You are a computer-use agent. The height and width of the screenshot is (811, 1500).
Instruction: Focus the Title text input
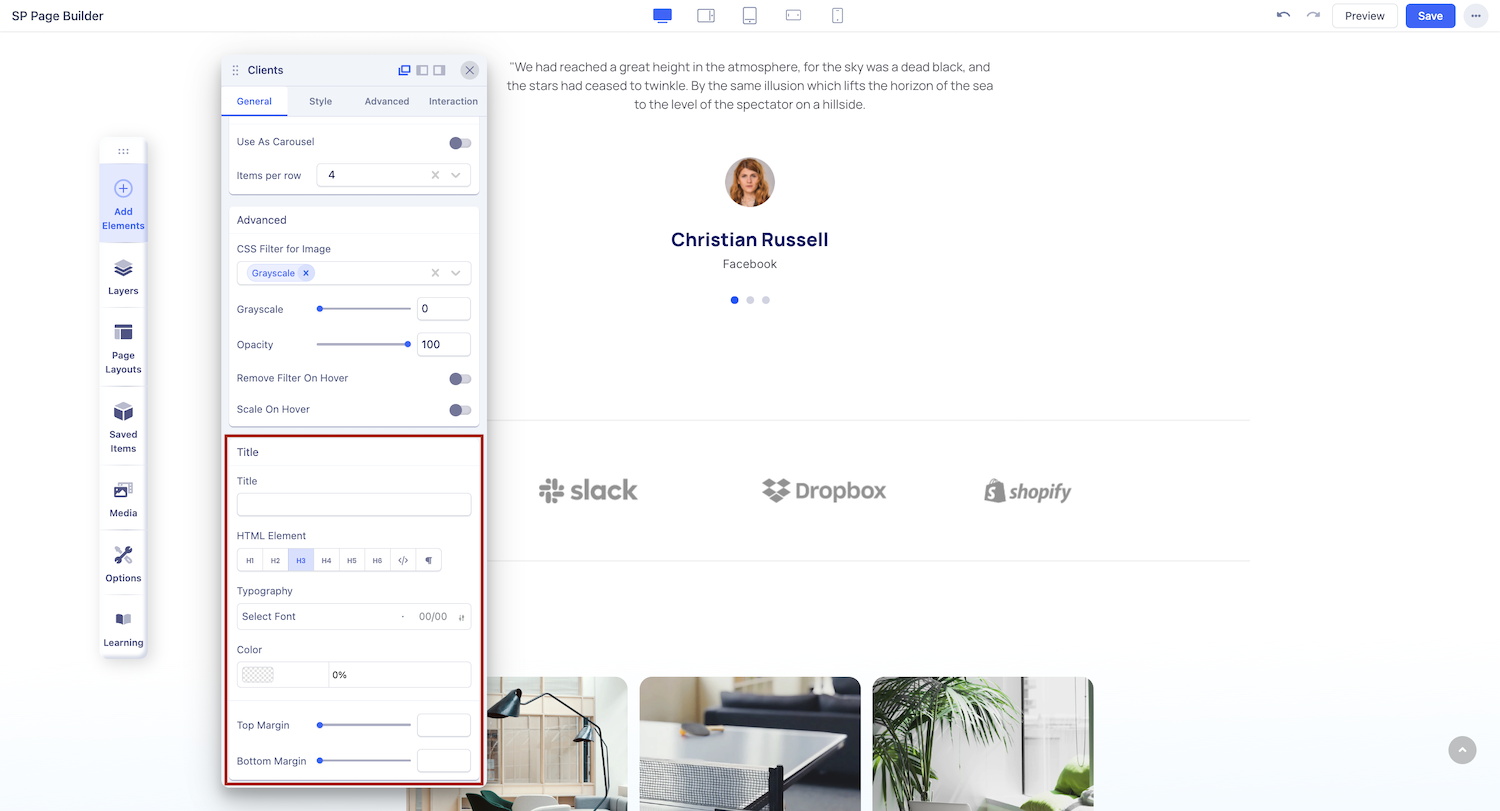pos(354,505)
